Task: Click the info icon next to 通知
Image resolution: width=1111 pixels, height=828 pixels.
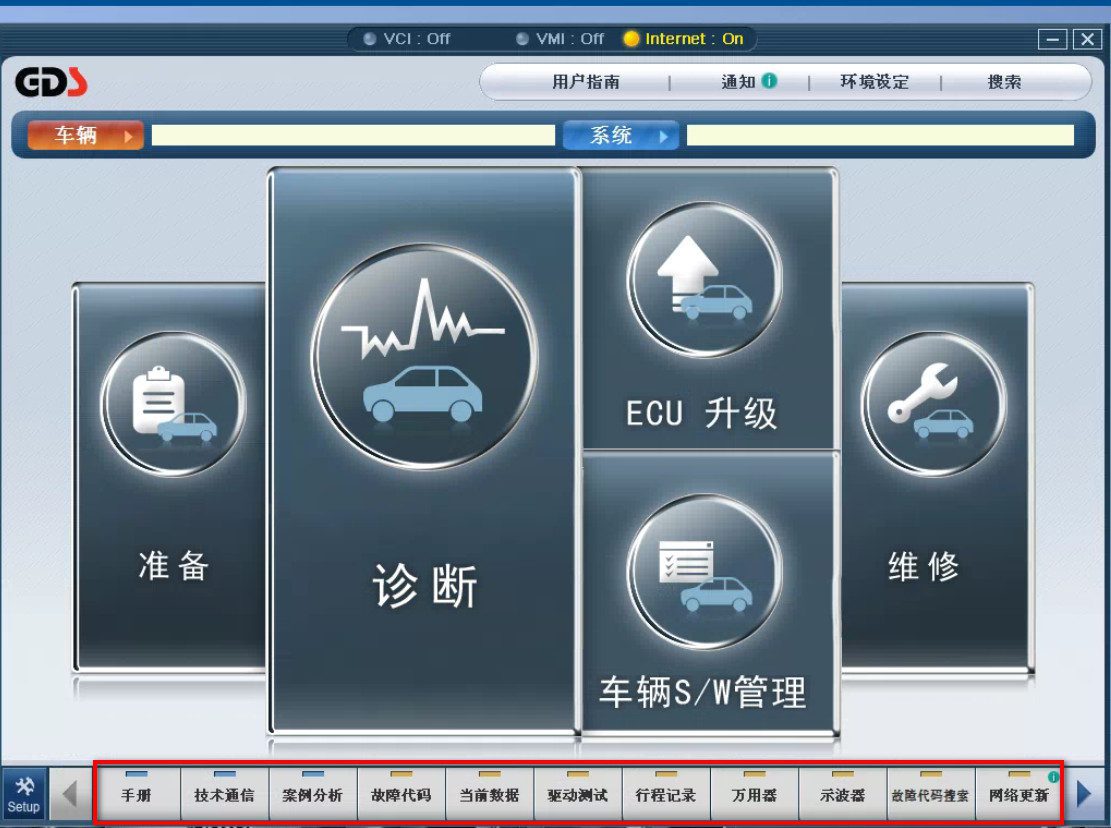Action: coord(769,81)
